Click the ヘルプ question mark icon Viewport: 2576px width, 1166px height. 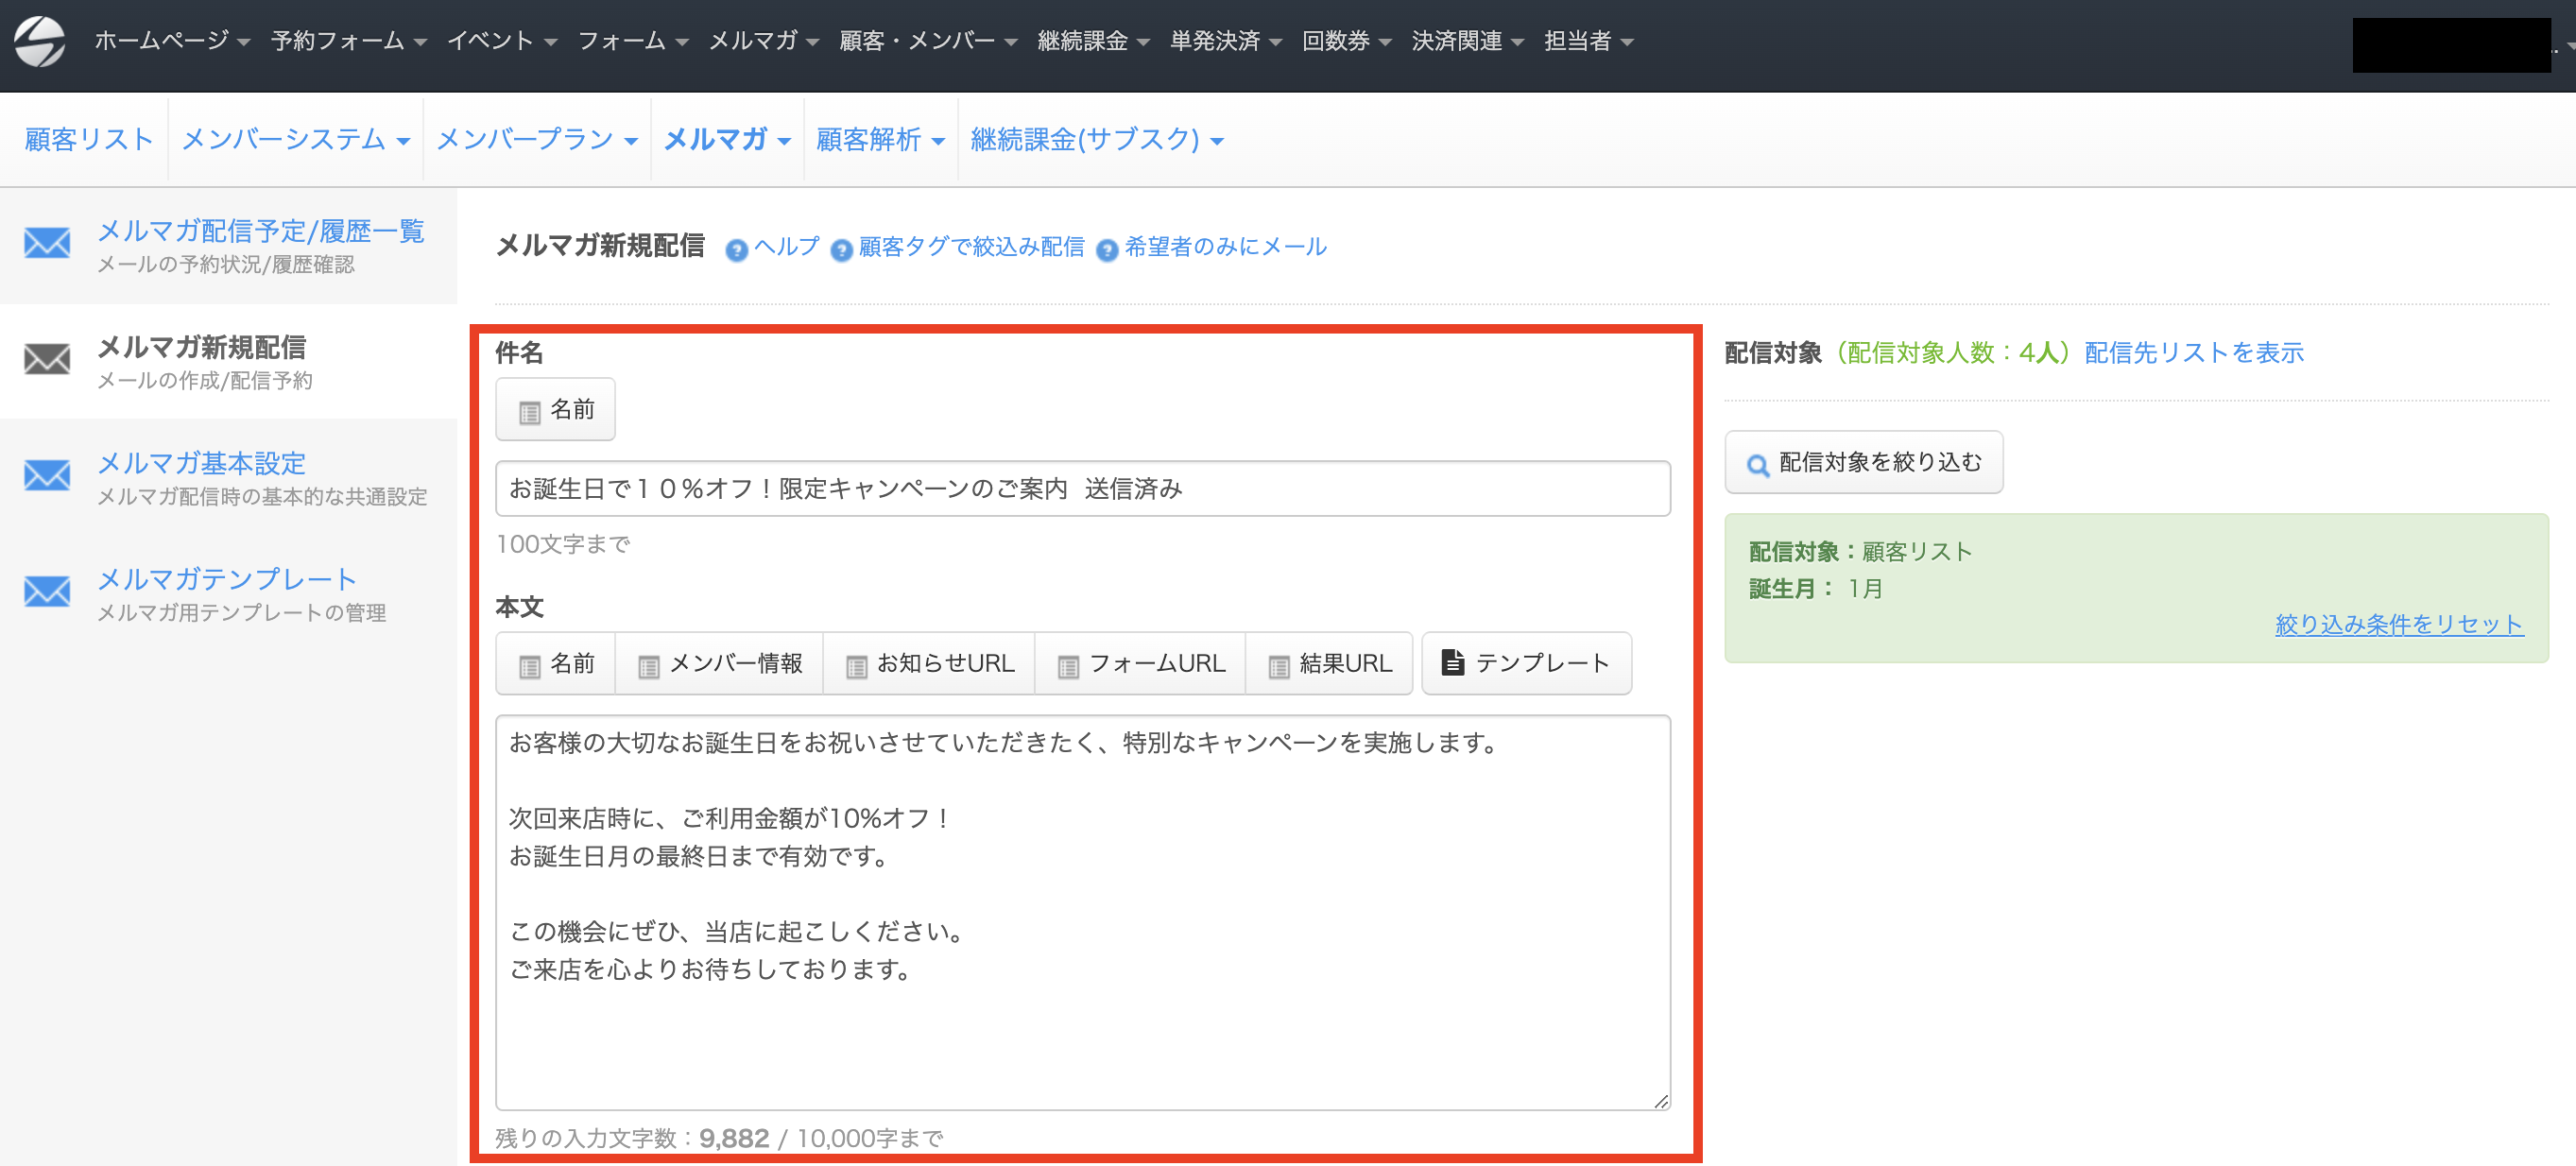click(x=736, y=250)
